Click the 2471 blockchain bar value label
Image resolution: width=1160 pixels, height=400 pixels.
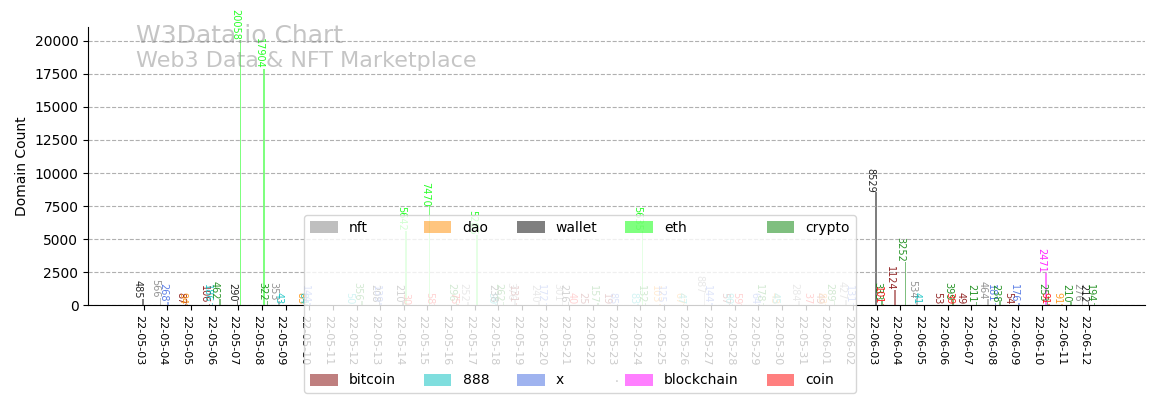(1041, 261)
